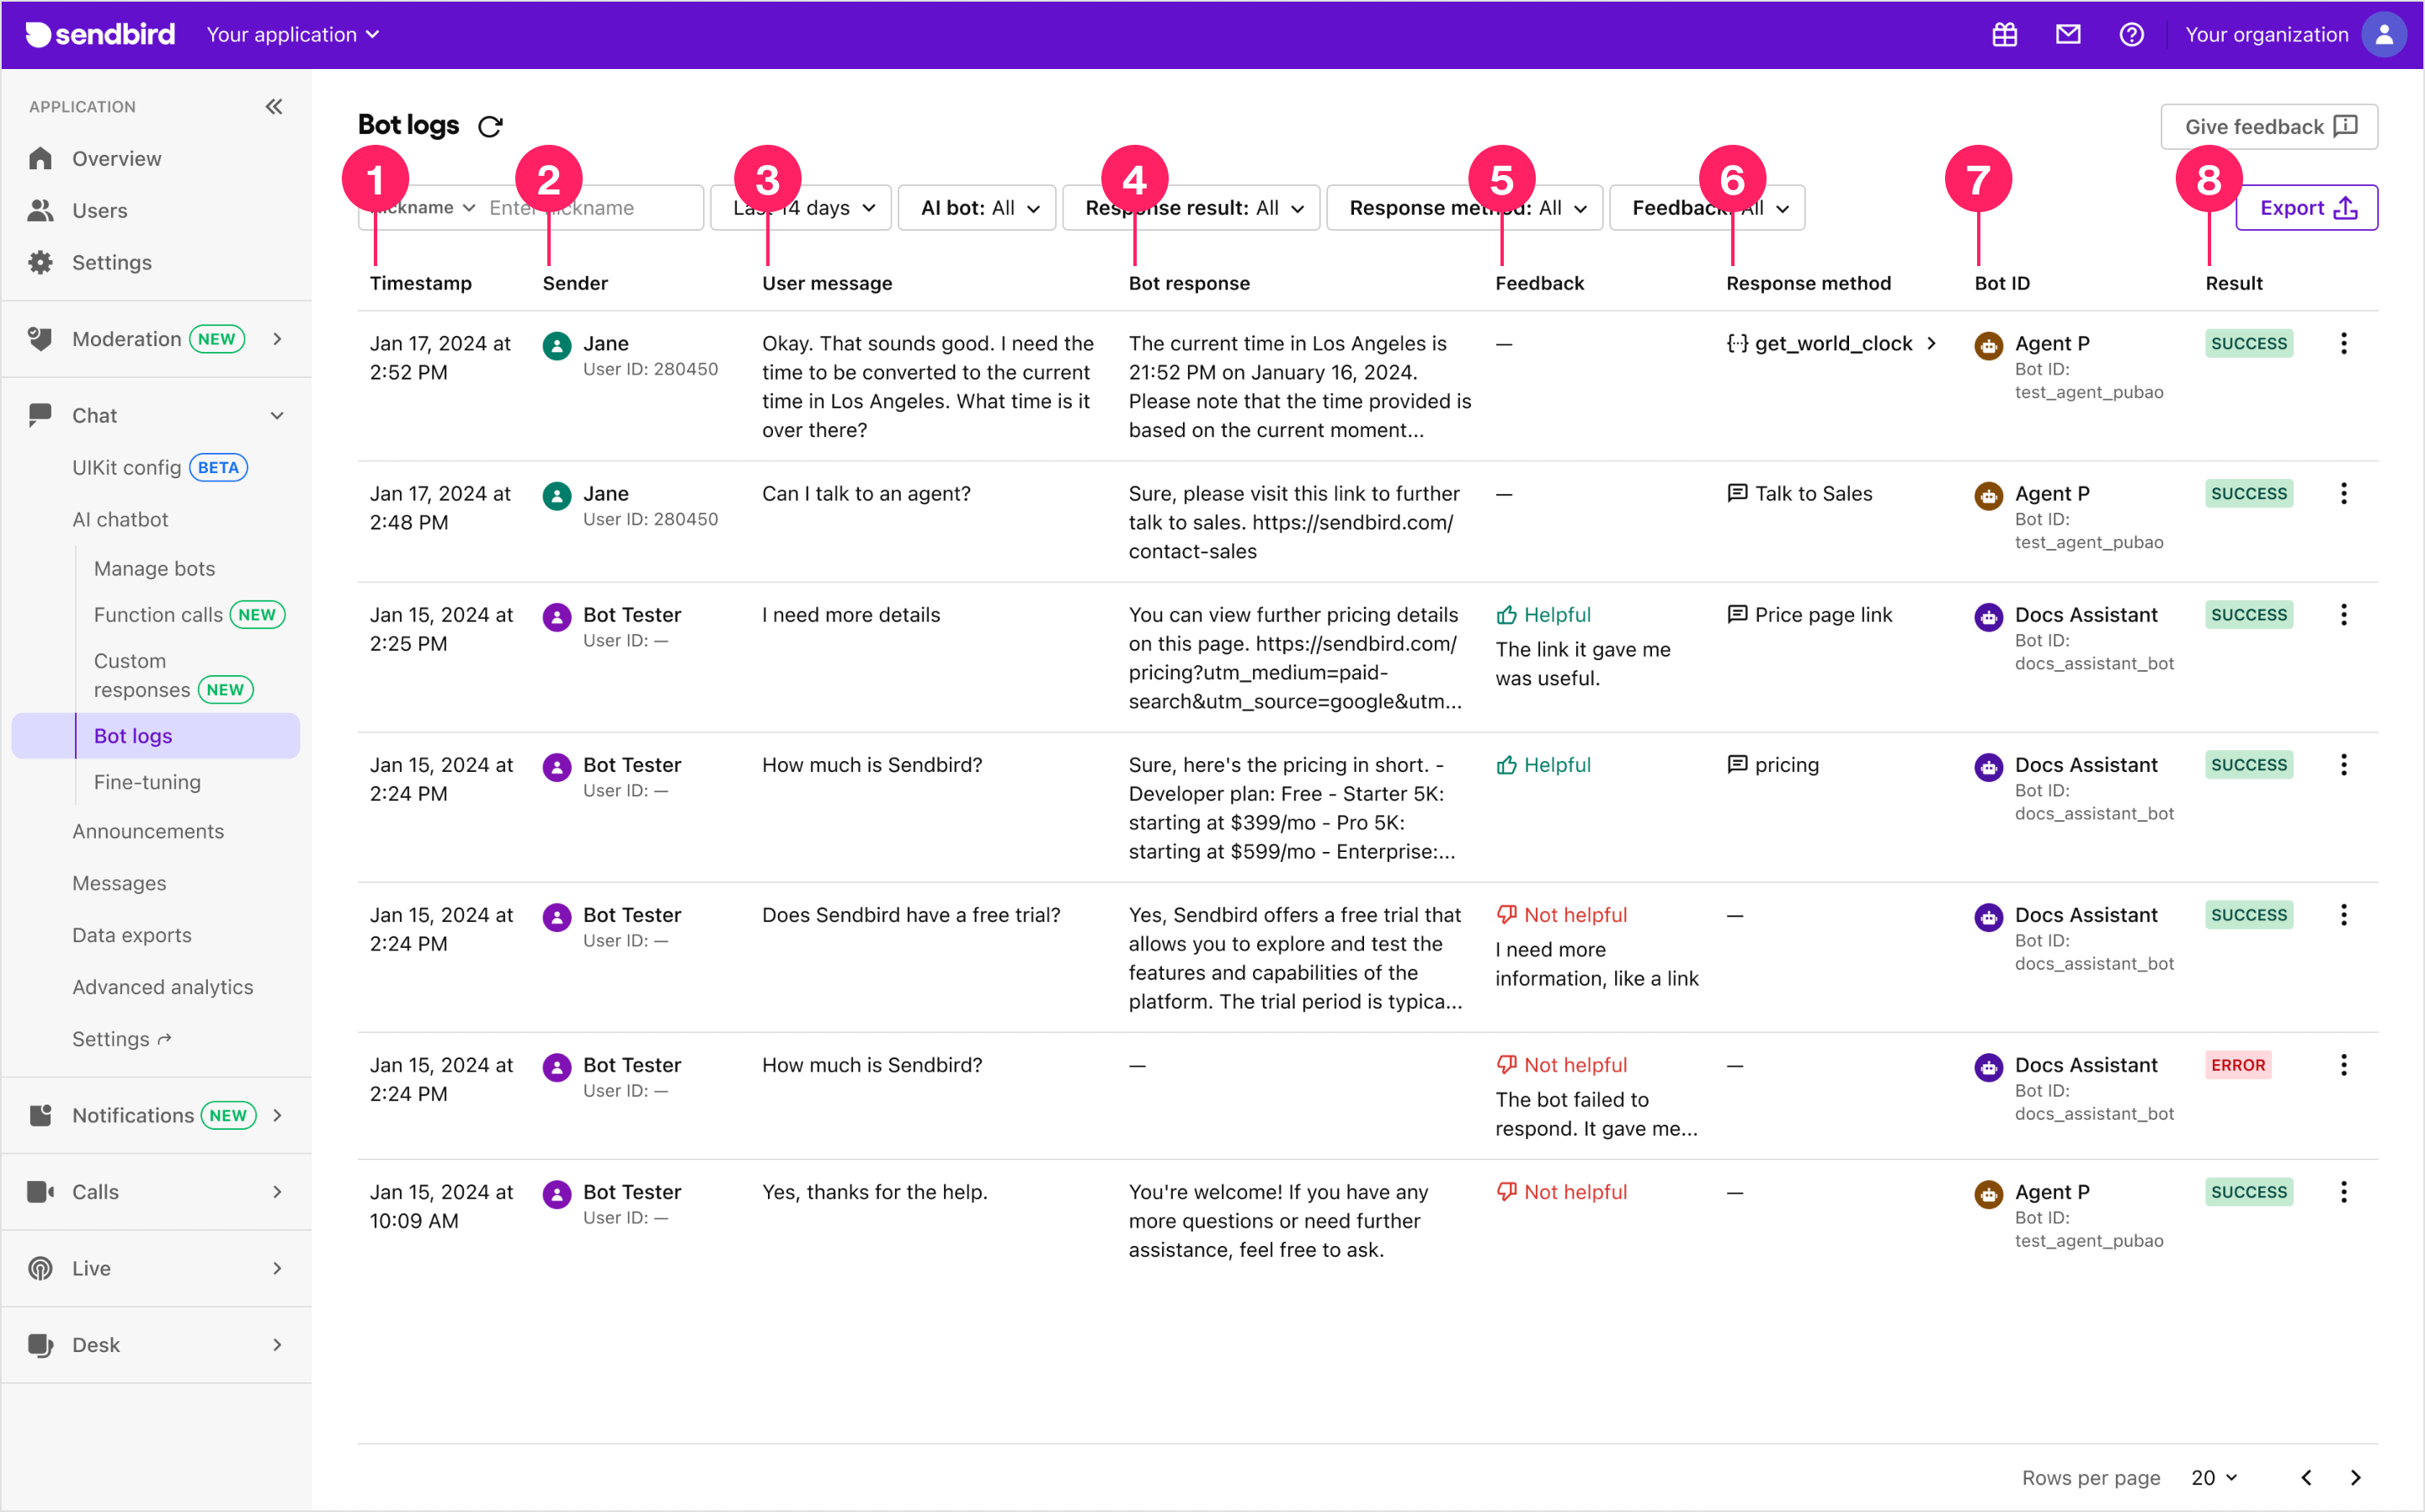The width and height of the screenshot is (2425, 1512).
Task: Expand the Notifications sidebar section
Action: click(277, 1115)
